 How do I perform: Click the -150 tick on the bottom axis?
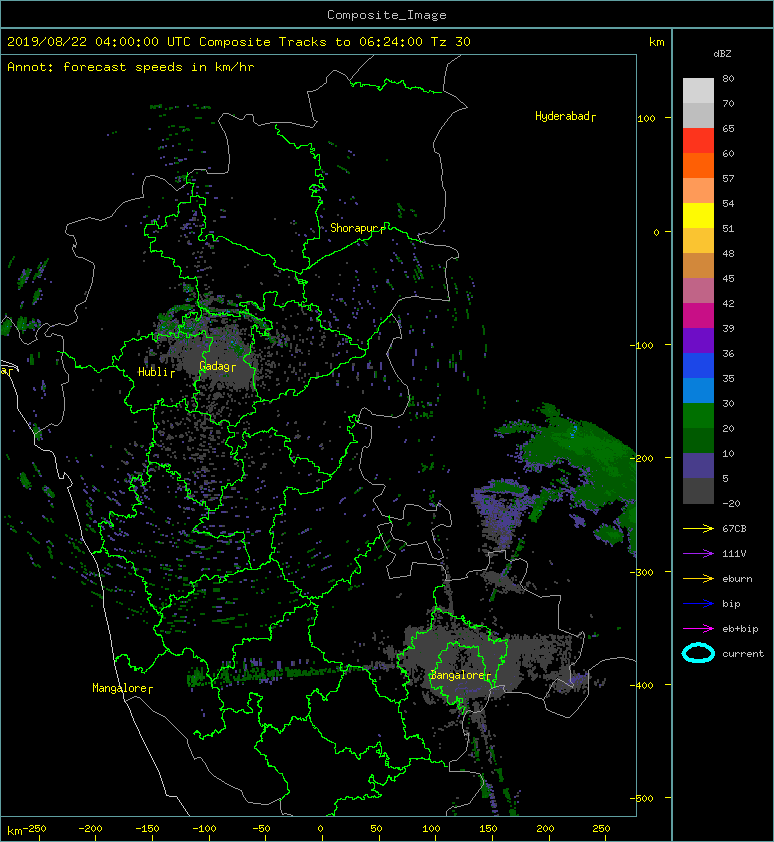click(x=147, y=829)
